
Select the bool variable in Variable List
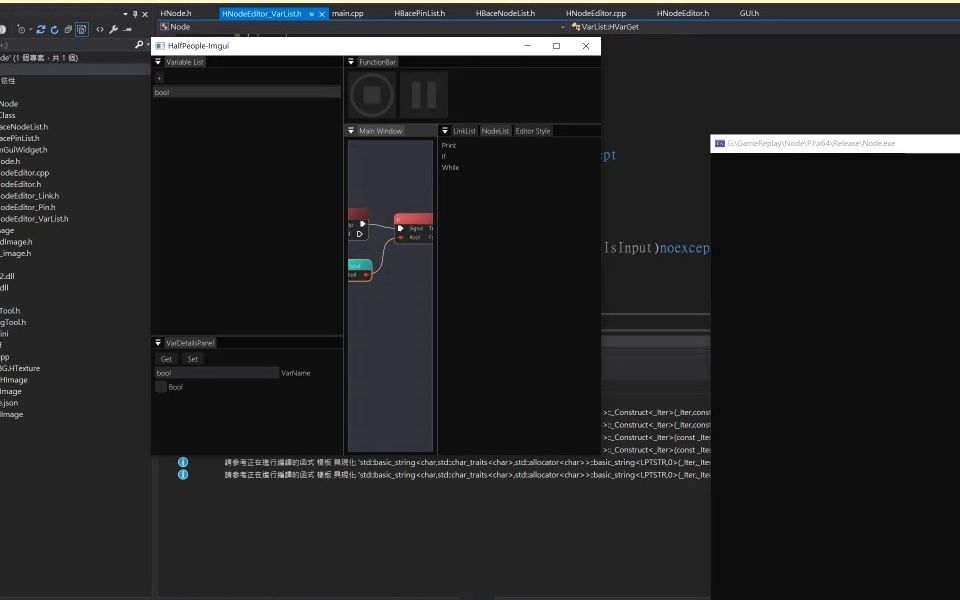click(x=247, y=92)
